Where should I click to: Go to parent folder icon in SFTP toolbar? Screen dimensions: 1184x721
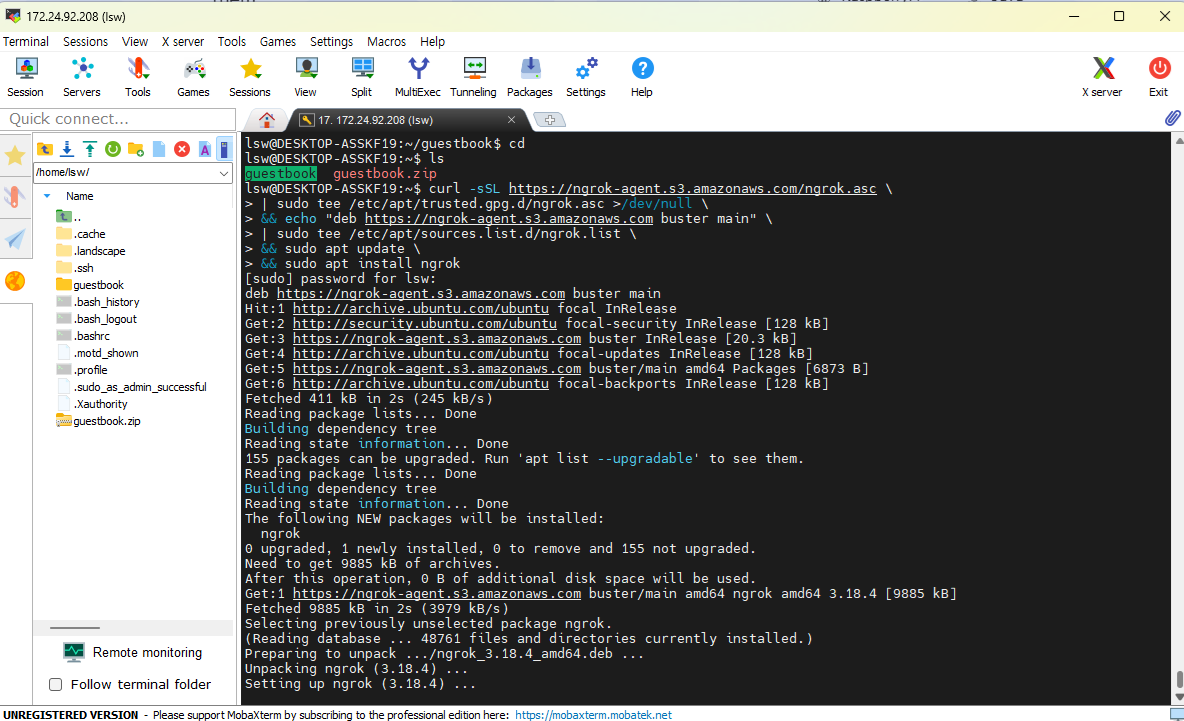(45, 149)
